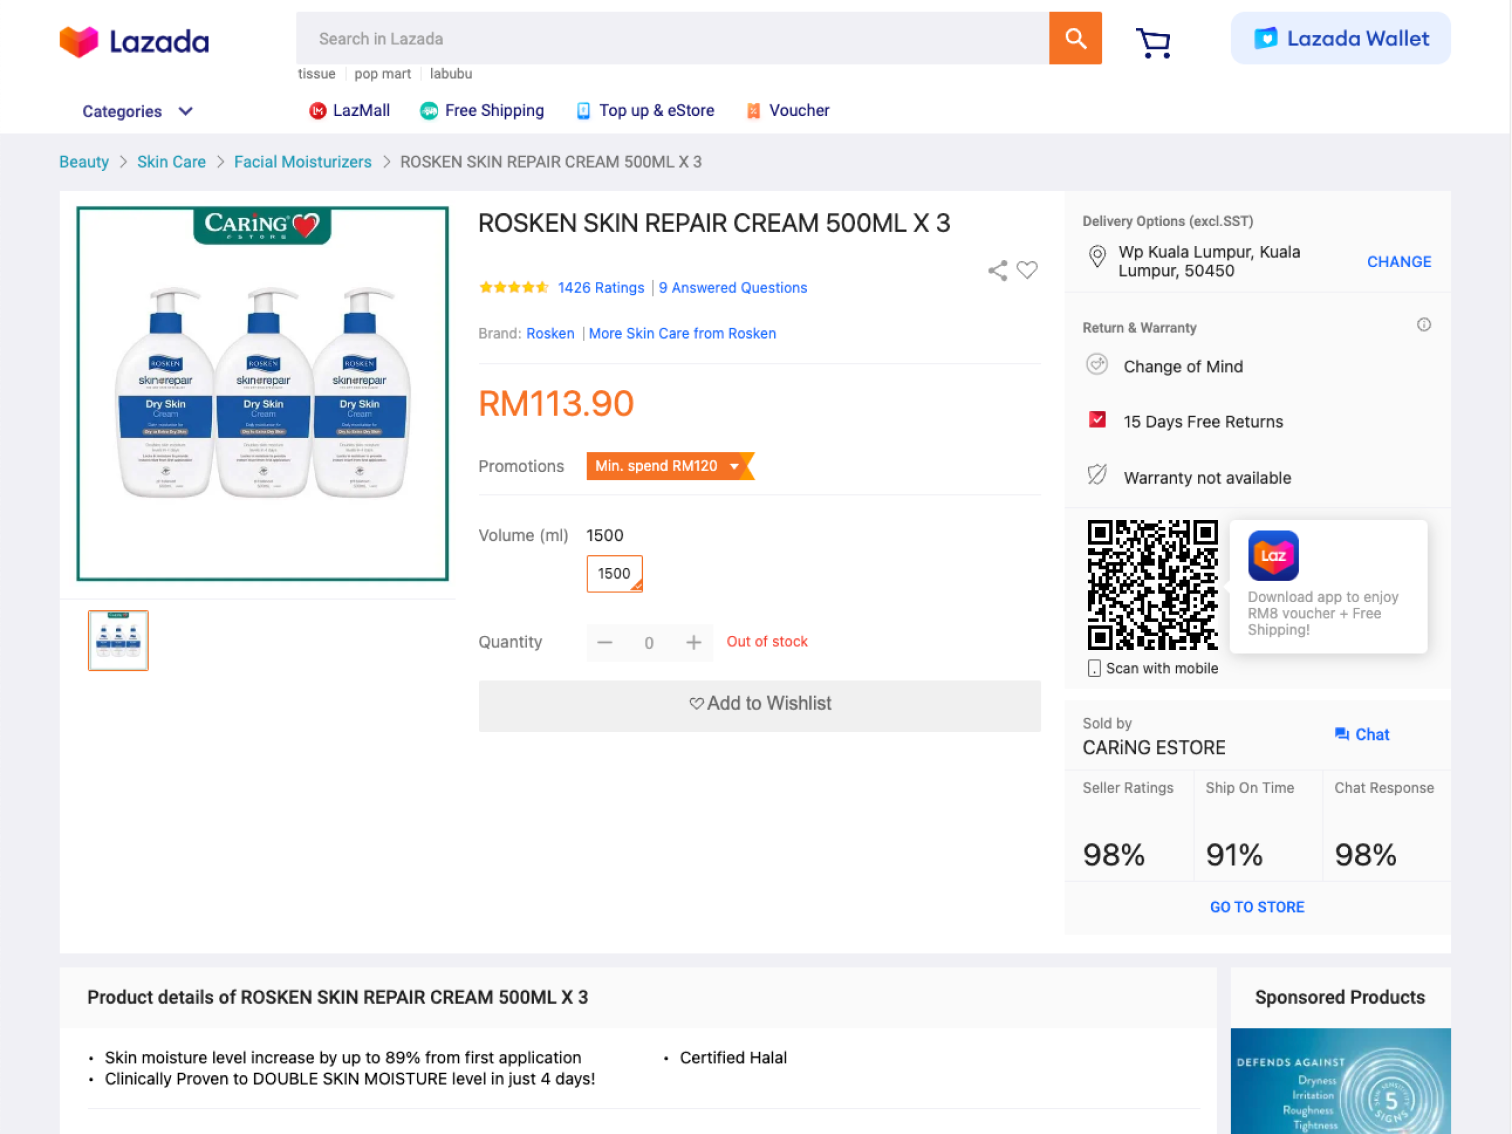Open the shopping cart
Image resolution: width=1512 pixels, height=1134 pixels.
tap(1153, 42)
